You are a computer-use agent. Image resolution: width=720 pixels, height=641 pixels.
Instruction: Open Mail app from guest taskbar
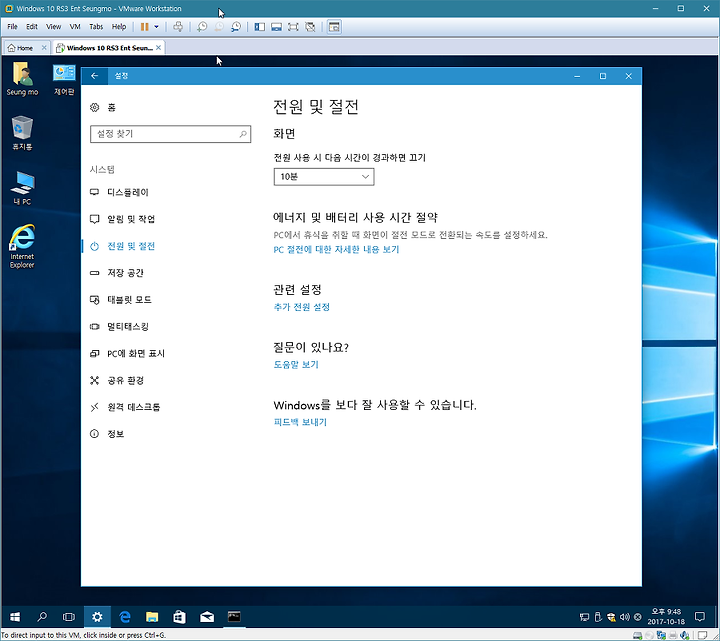click(x=207, y=617)
